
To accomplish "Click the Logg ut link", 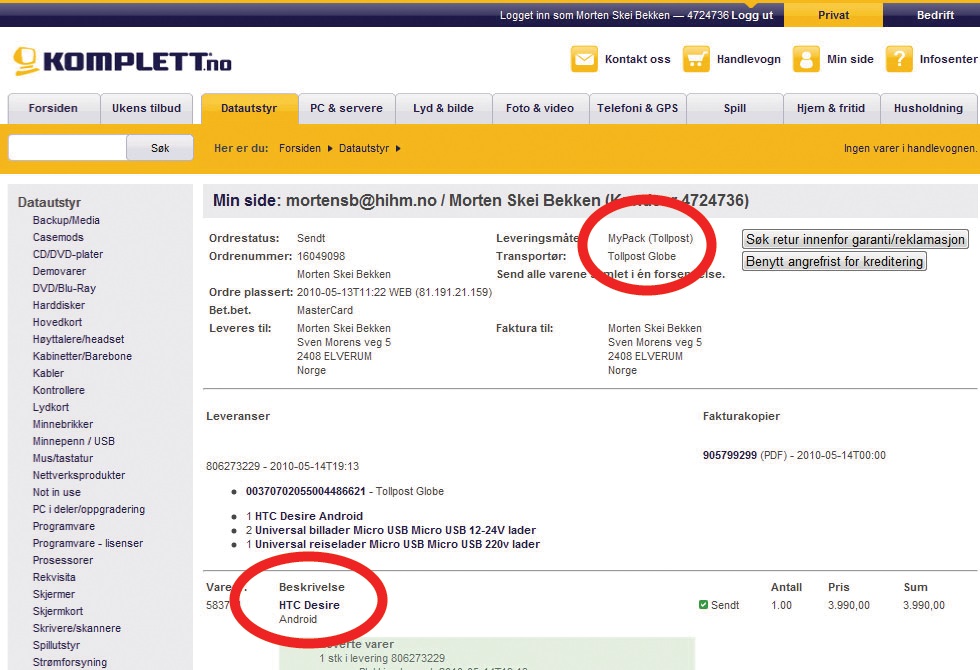I will tap(752, 15).
